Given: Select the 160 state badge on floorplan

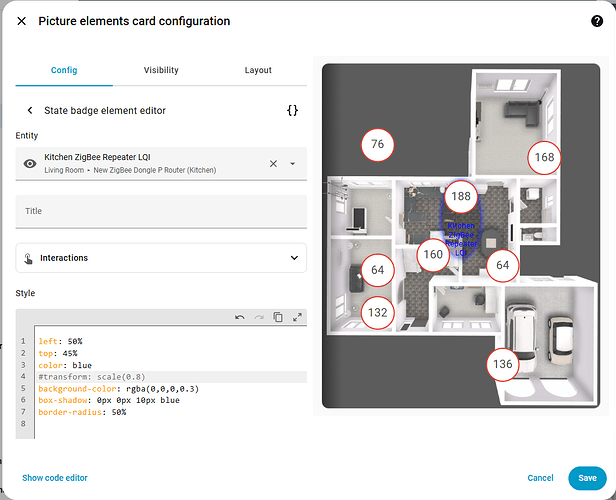Looking at the screenshot, I should [x=433, y=255].
